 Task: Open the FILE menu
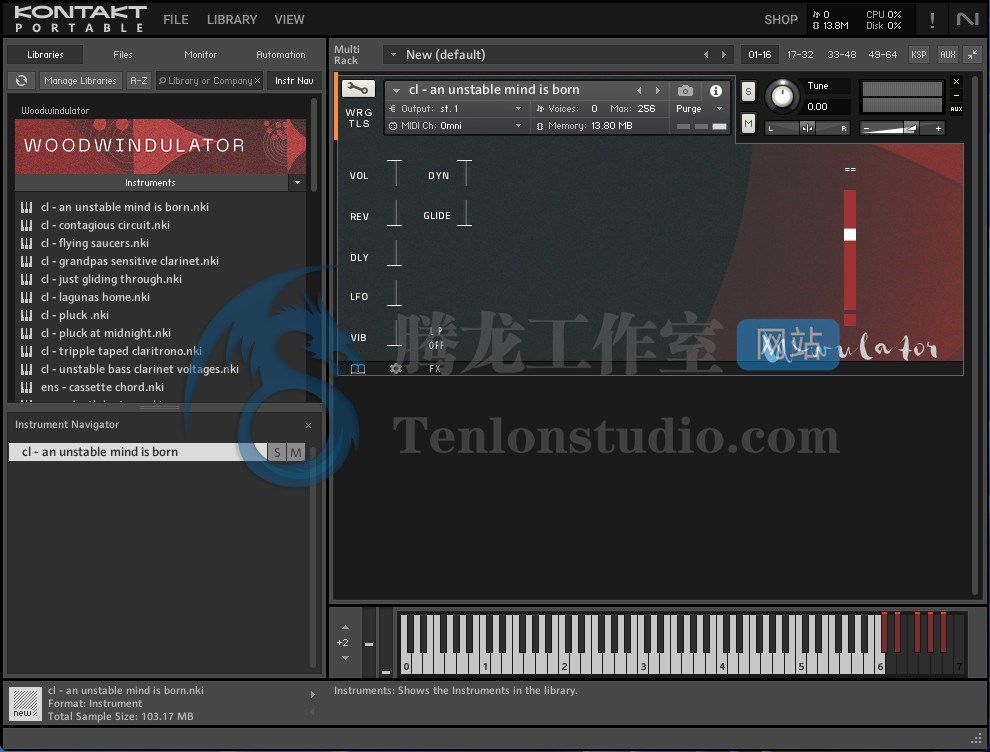pos(176,20)
